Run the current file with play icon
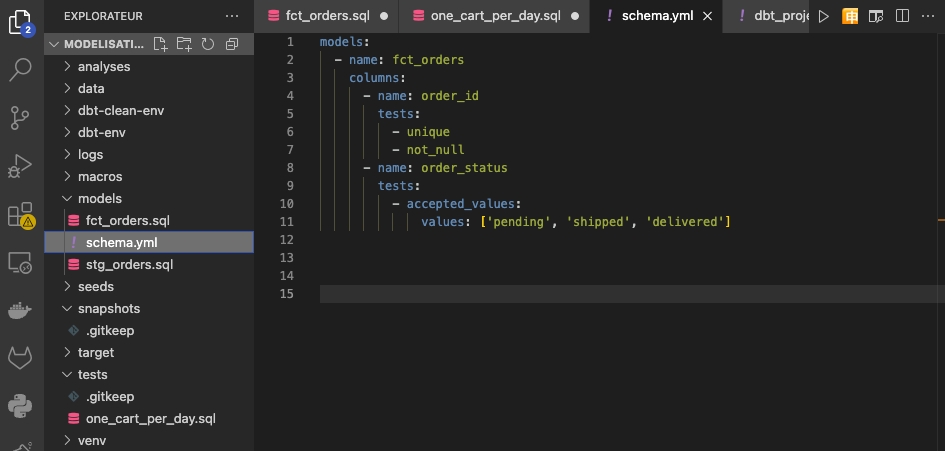Screen dimensions: 945x451 point(823,16)
